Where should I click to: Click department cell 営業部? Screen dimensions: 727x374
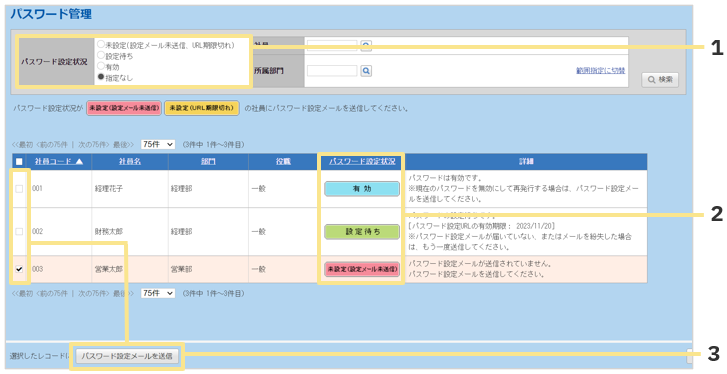tap(181, 269)
